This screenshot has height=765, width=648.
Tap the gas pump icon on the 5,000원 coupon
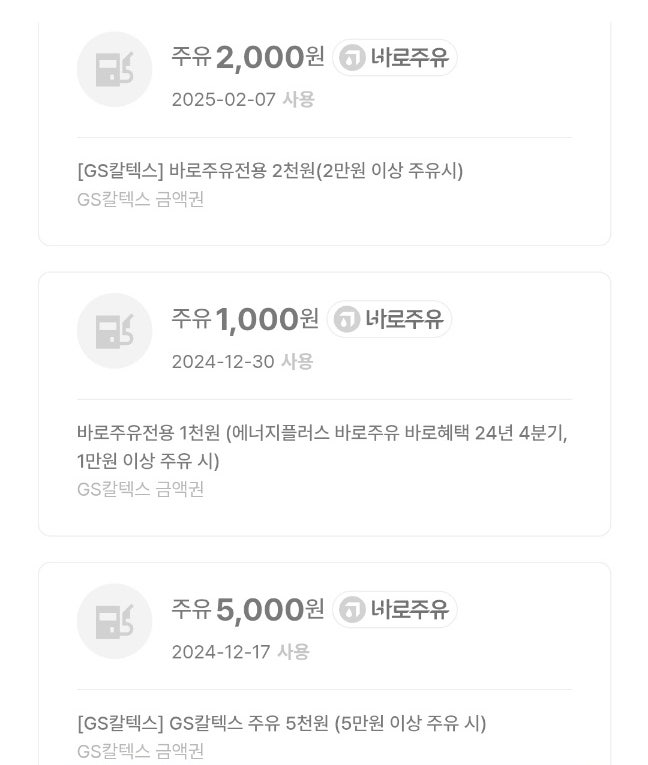point(114,621)
